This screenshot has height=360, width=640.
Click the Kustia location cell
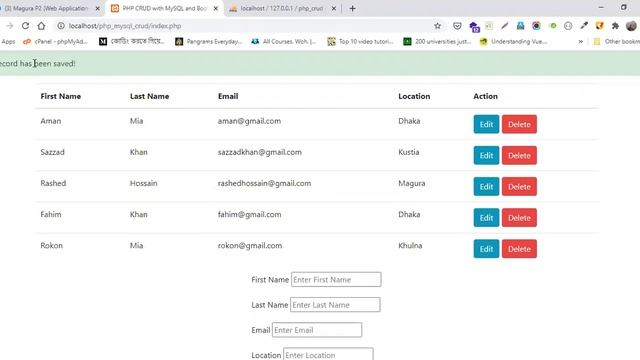pos(409,152)
